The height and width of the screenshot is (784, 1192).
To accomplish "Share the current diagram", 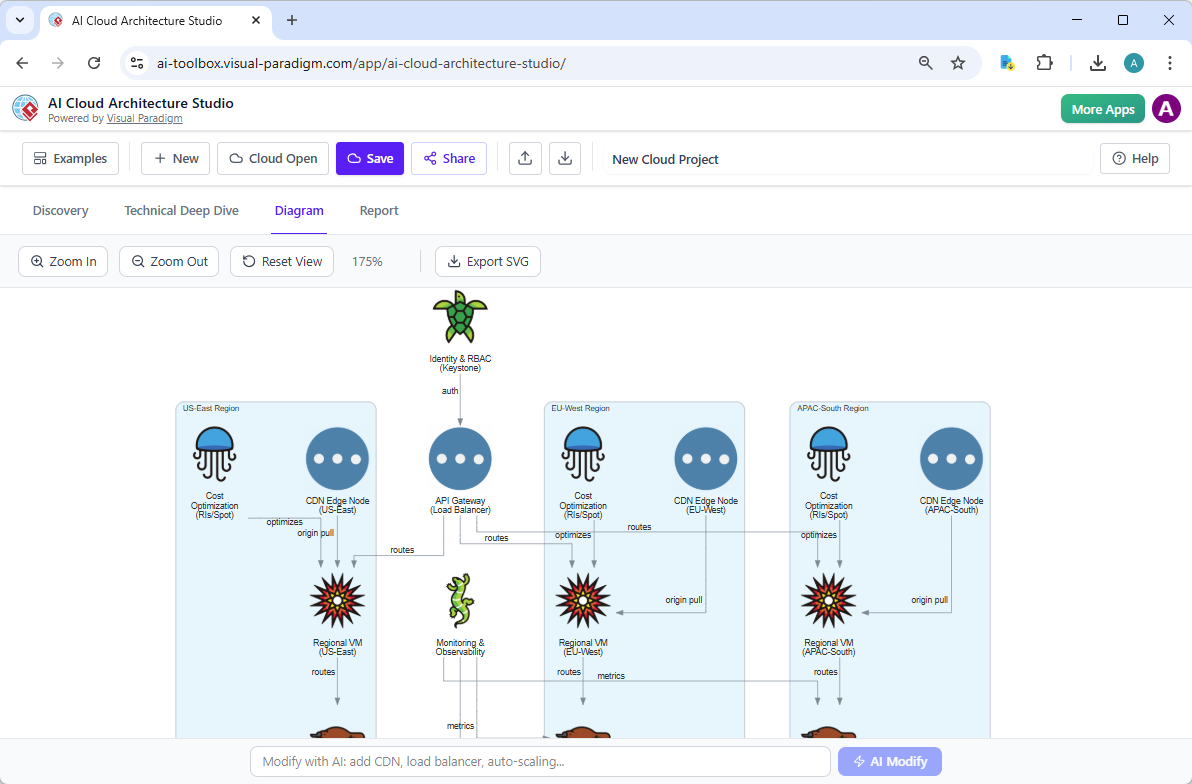I will 448,158.
